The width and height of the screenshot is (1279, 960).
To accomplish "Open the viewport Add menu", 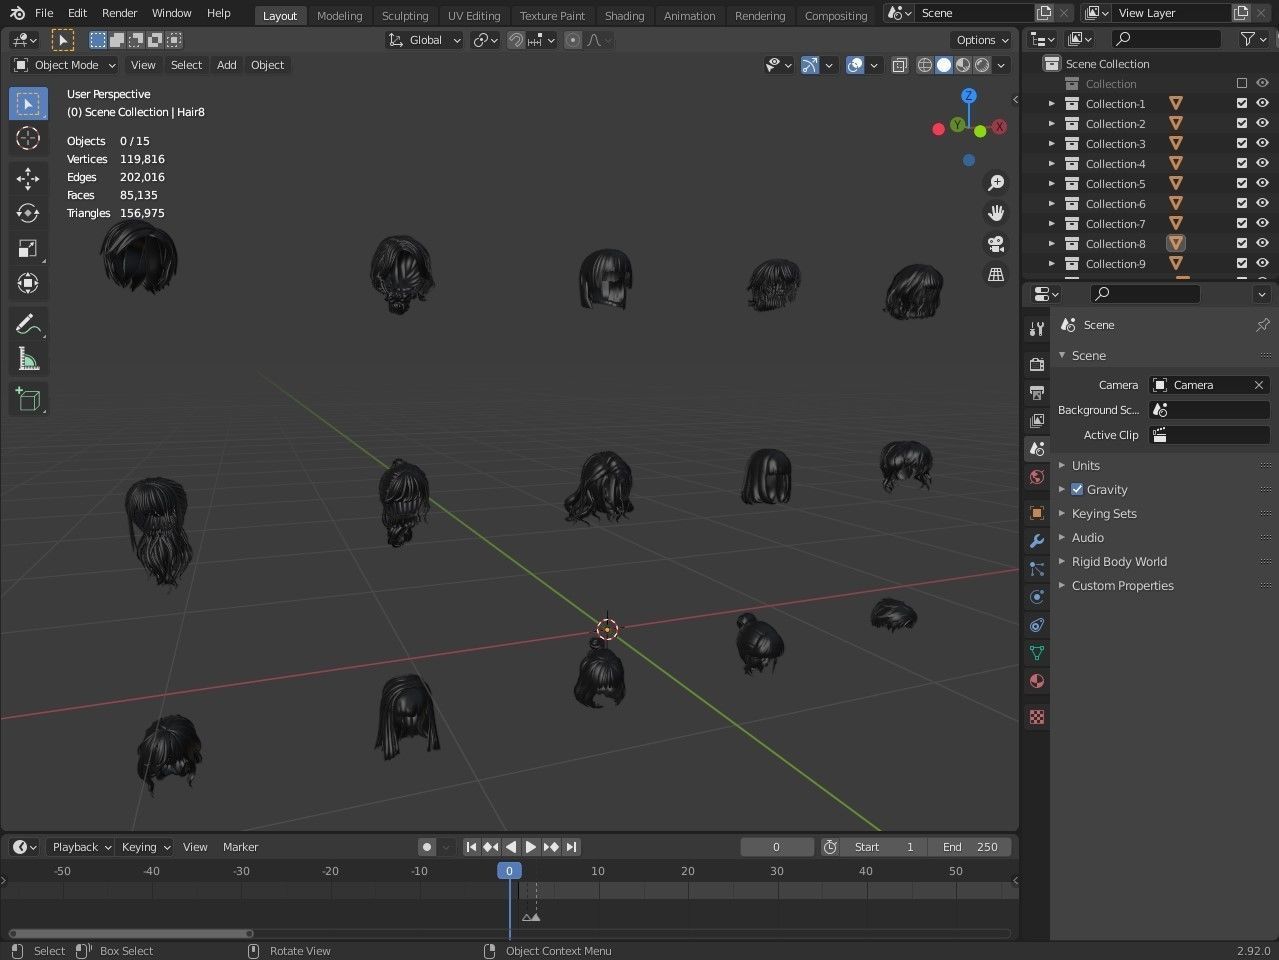I will coord(227,65).
